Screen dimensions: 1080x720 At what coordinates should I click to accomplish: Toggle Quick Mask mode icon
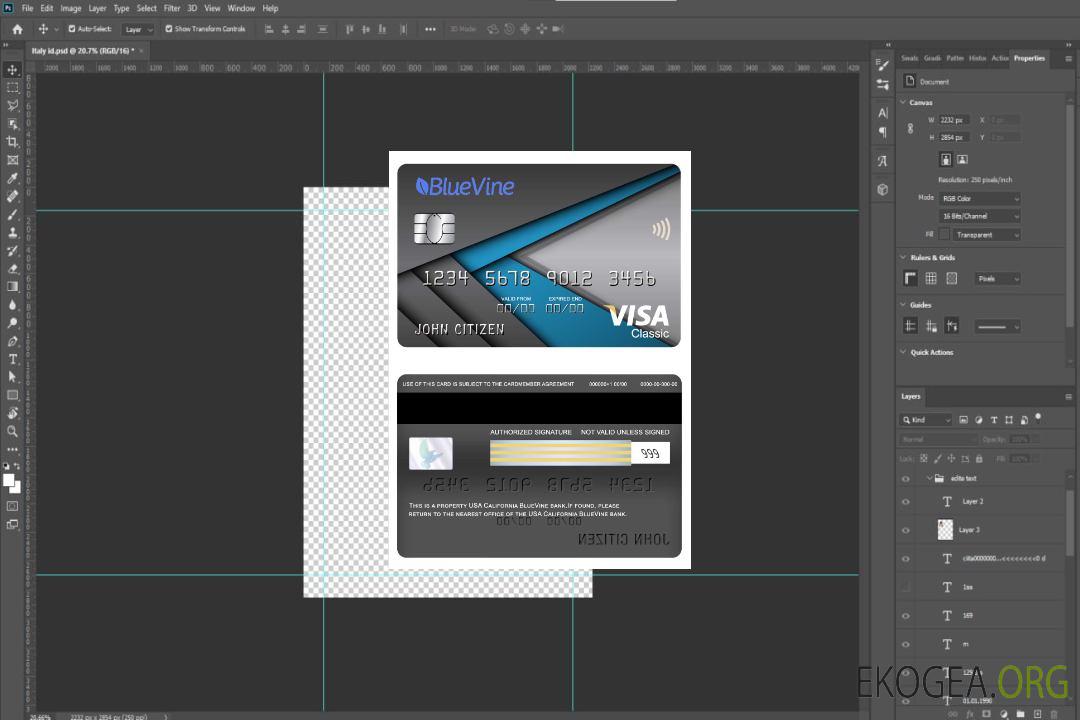(12, 506)
